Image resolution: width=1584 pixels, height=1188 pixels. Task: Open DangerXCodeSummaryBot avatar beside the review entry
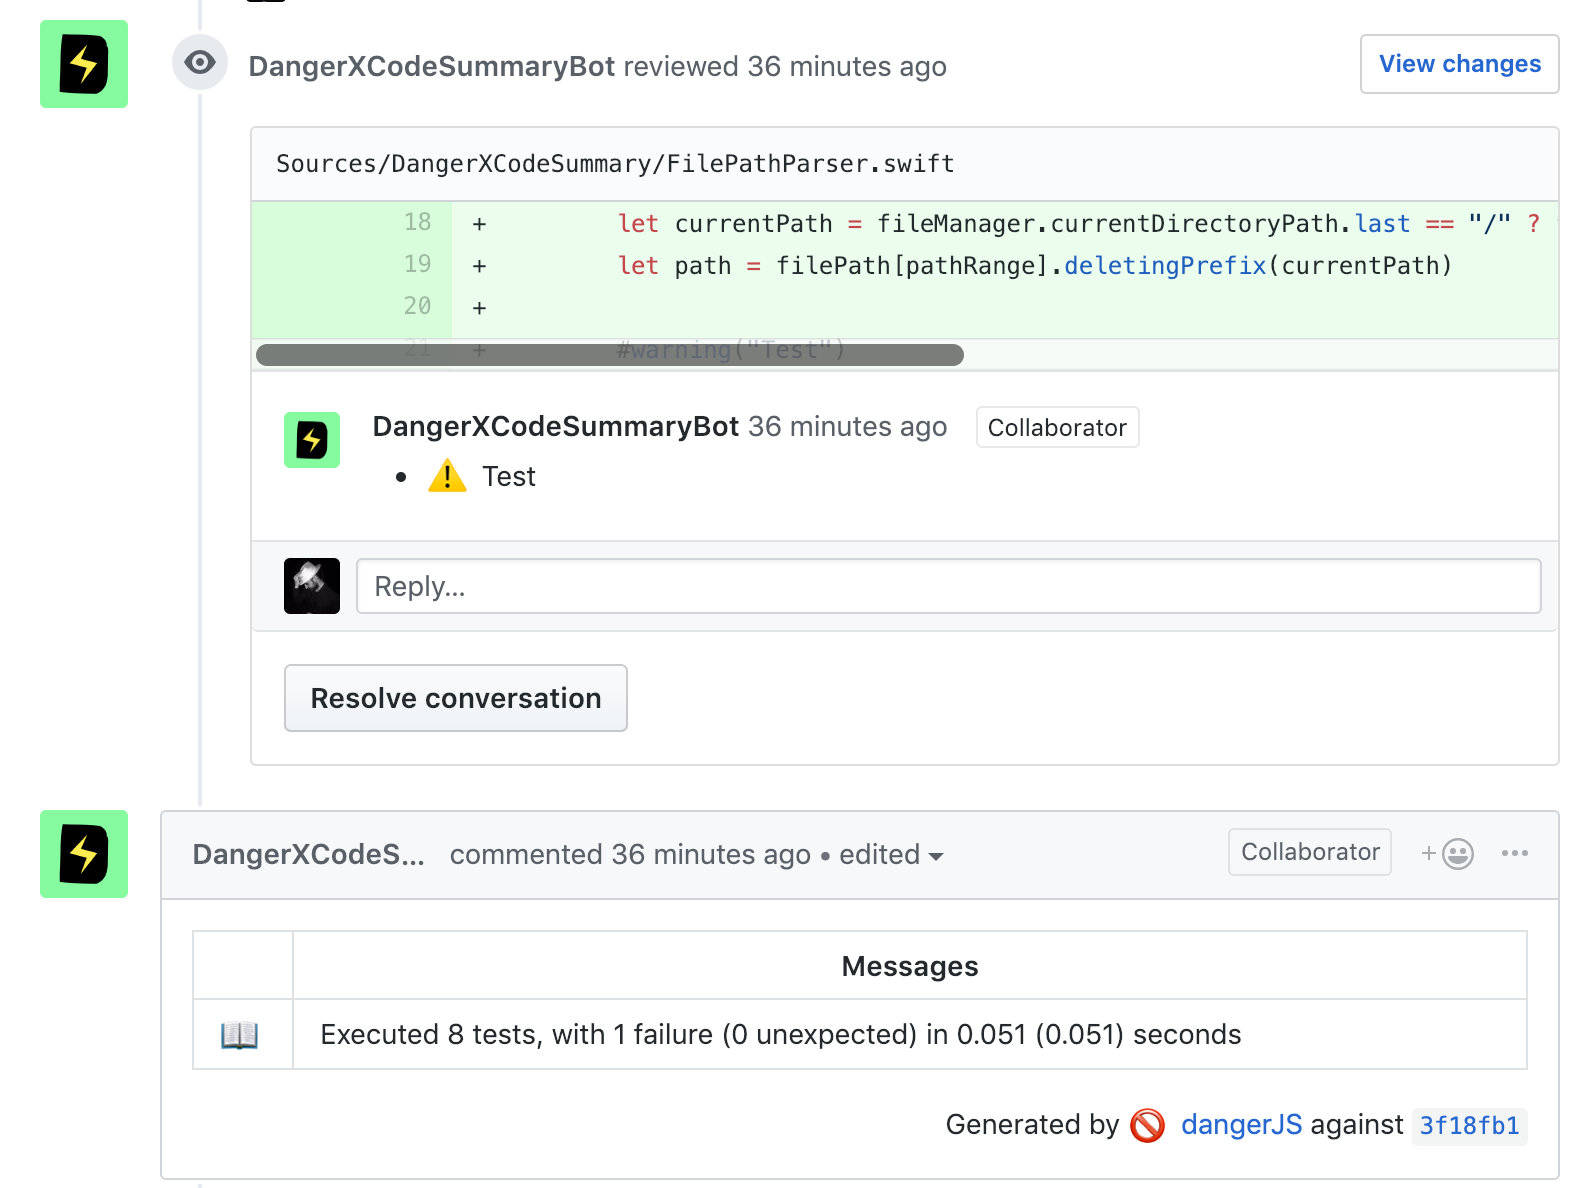pos(84,64)
